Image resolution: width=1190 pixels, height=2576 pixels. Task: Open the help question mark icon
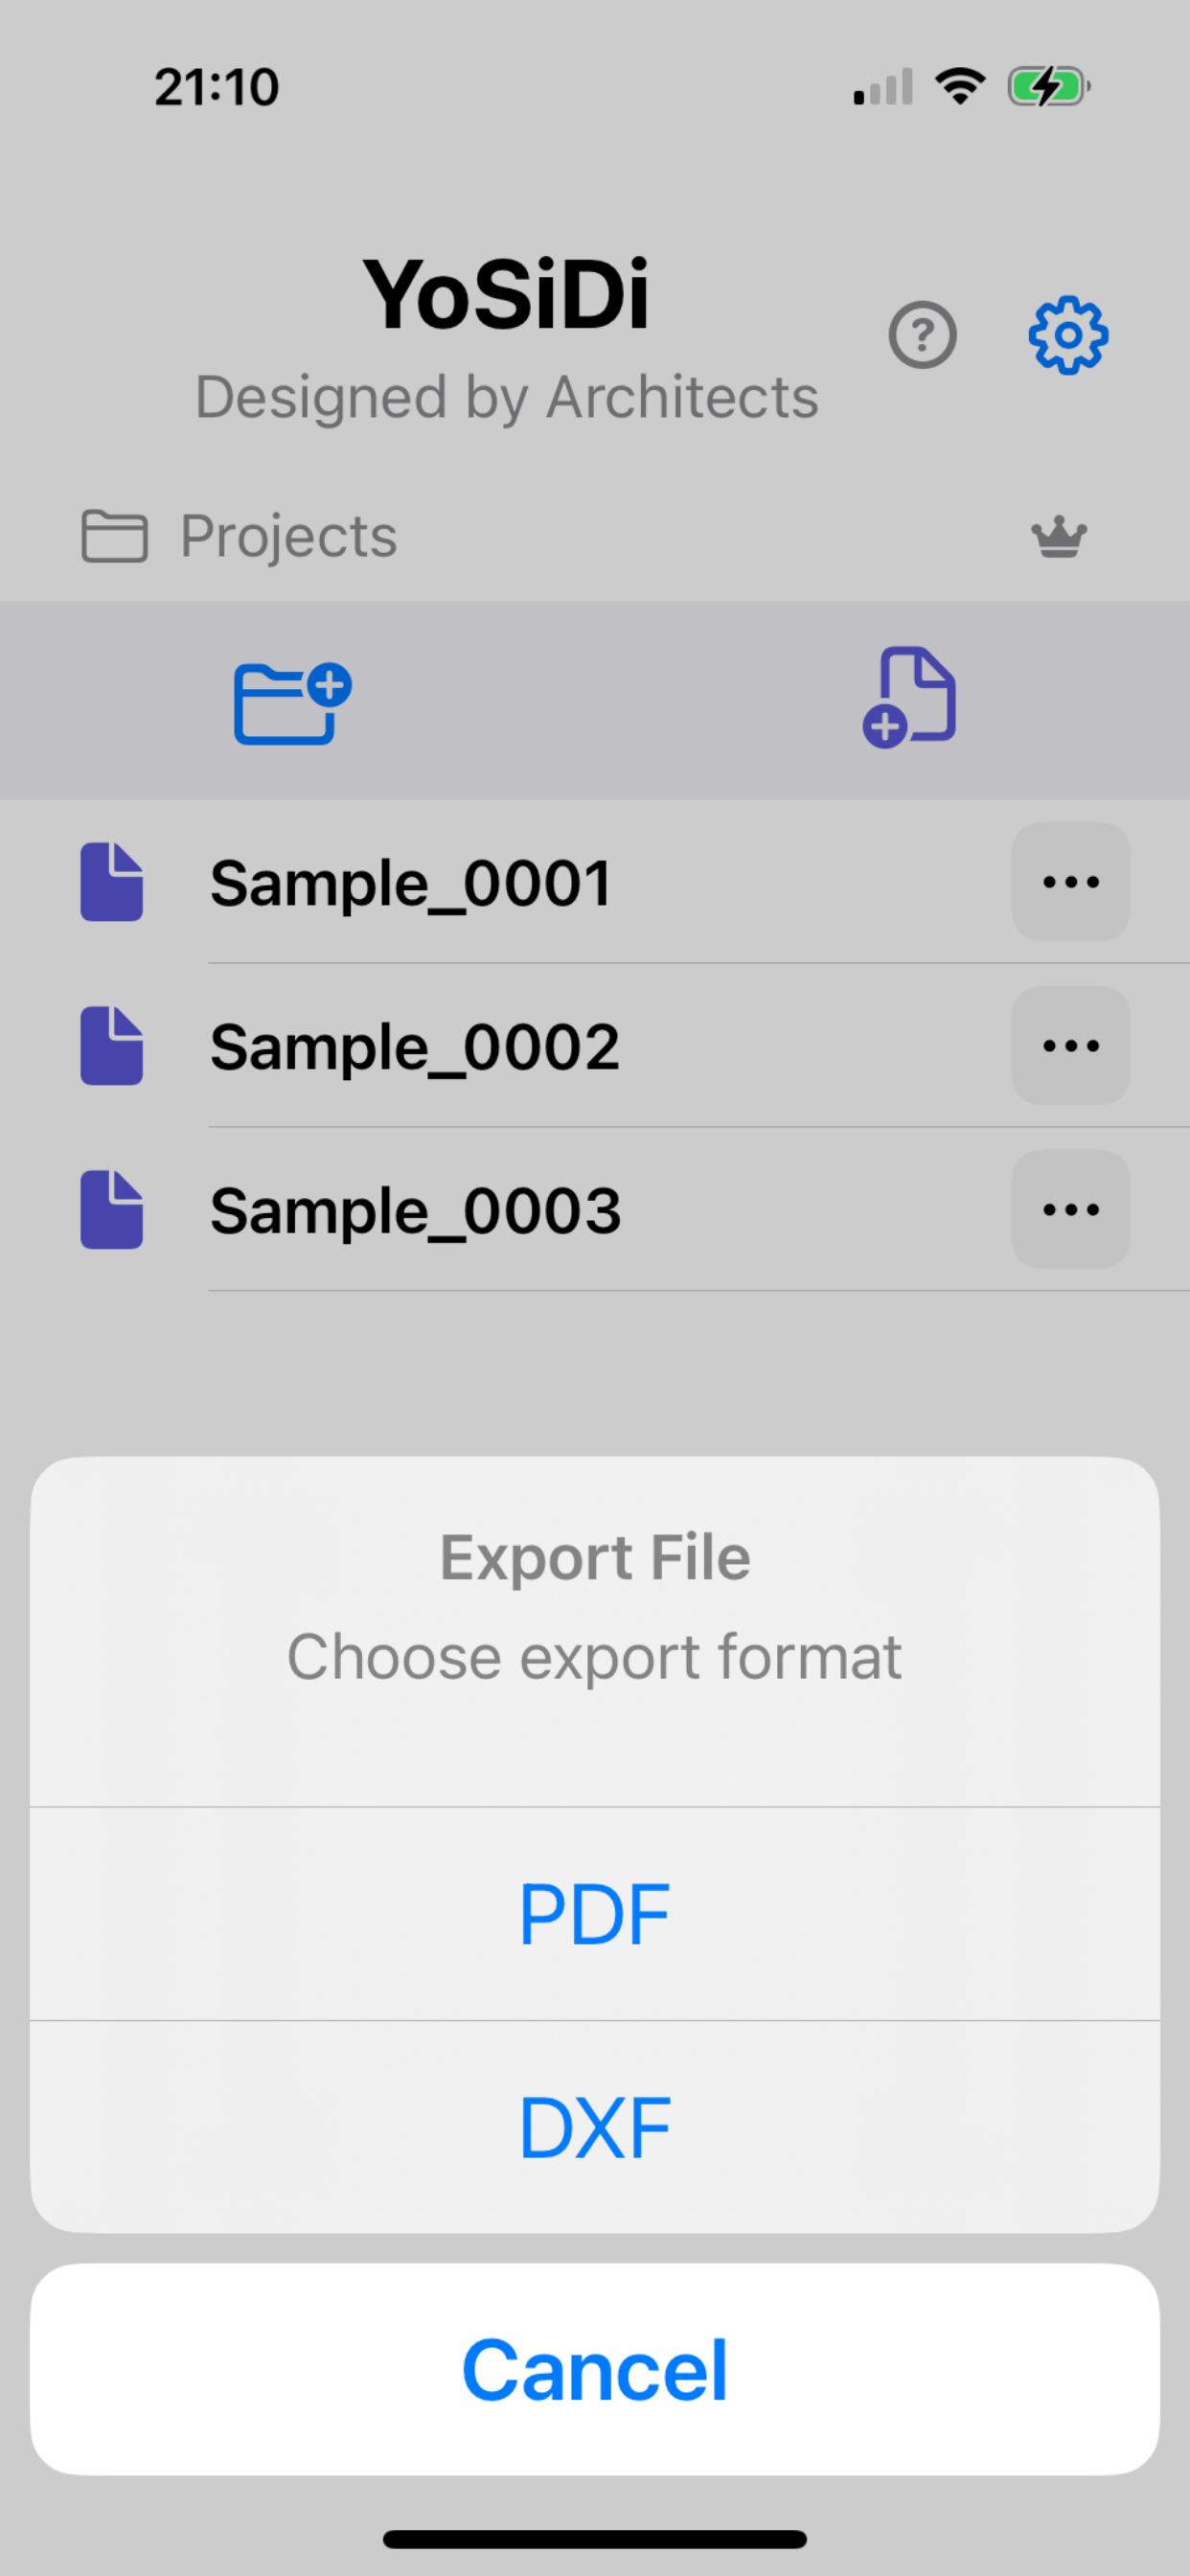[922, 335]
